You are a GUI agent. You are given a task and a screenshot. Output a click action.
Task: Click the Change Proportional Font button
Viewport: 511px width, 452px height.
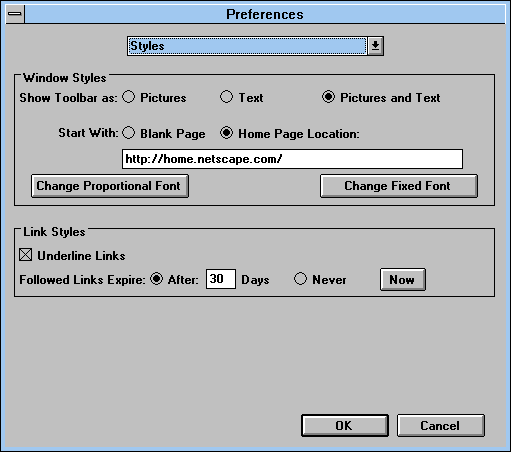(x=110, y=186)
